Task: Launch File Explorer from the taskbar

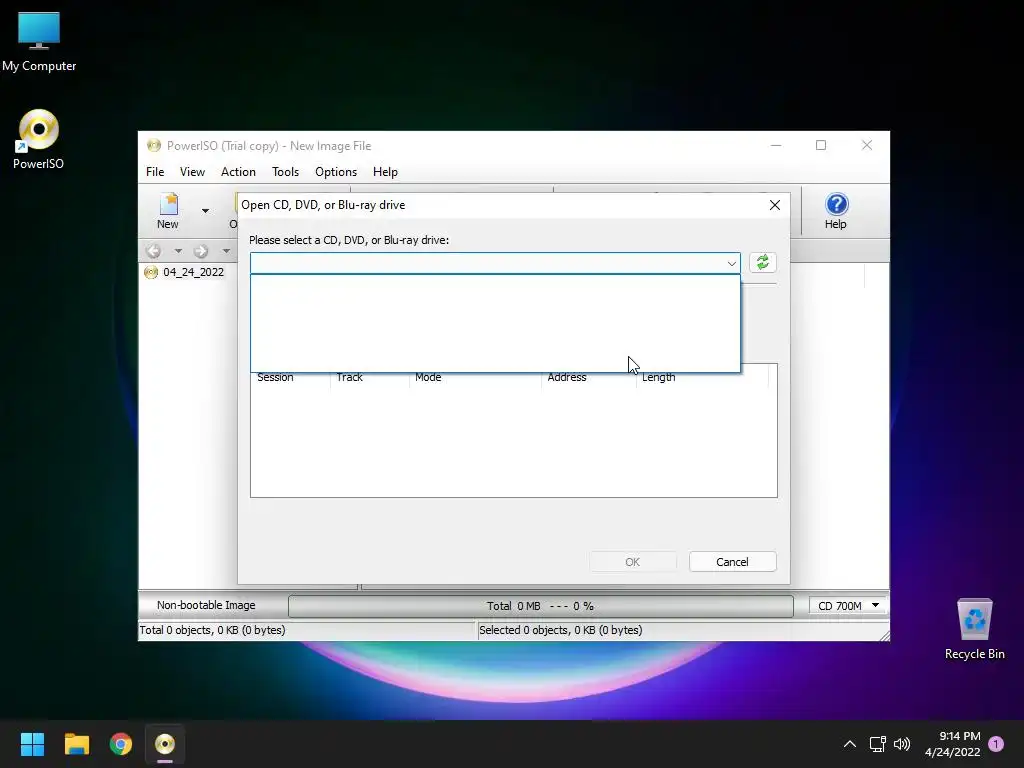Action: [x=76, y=744]
